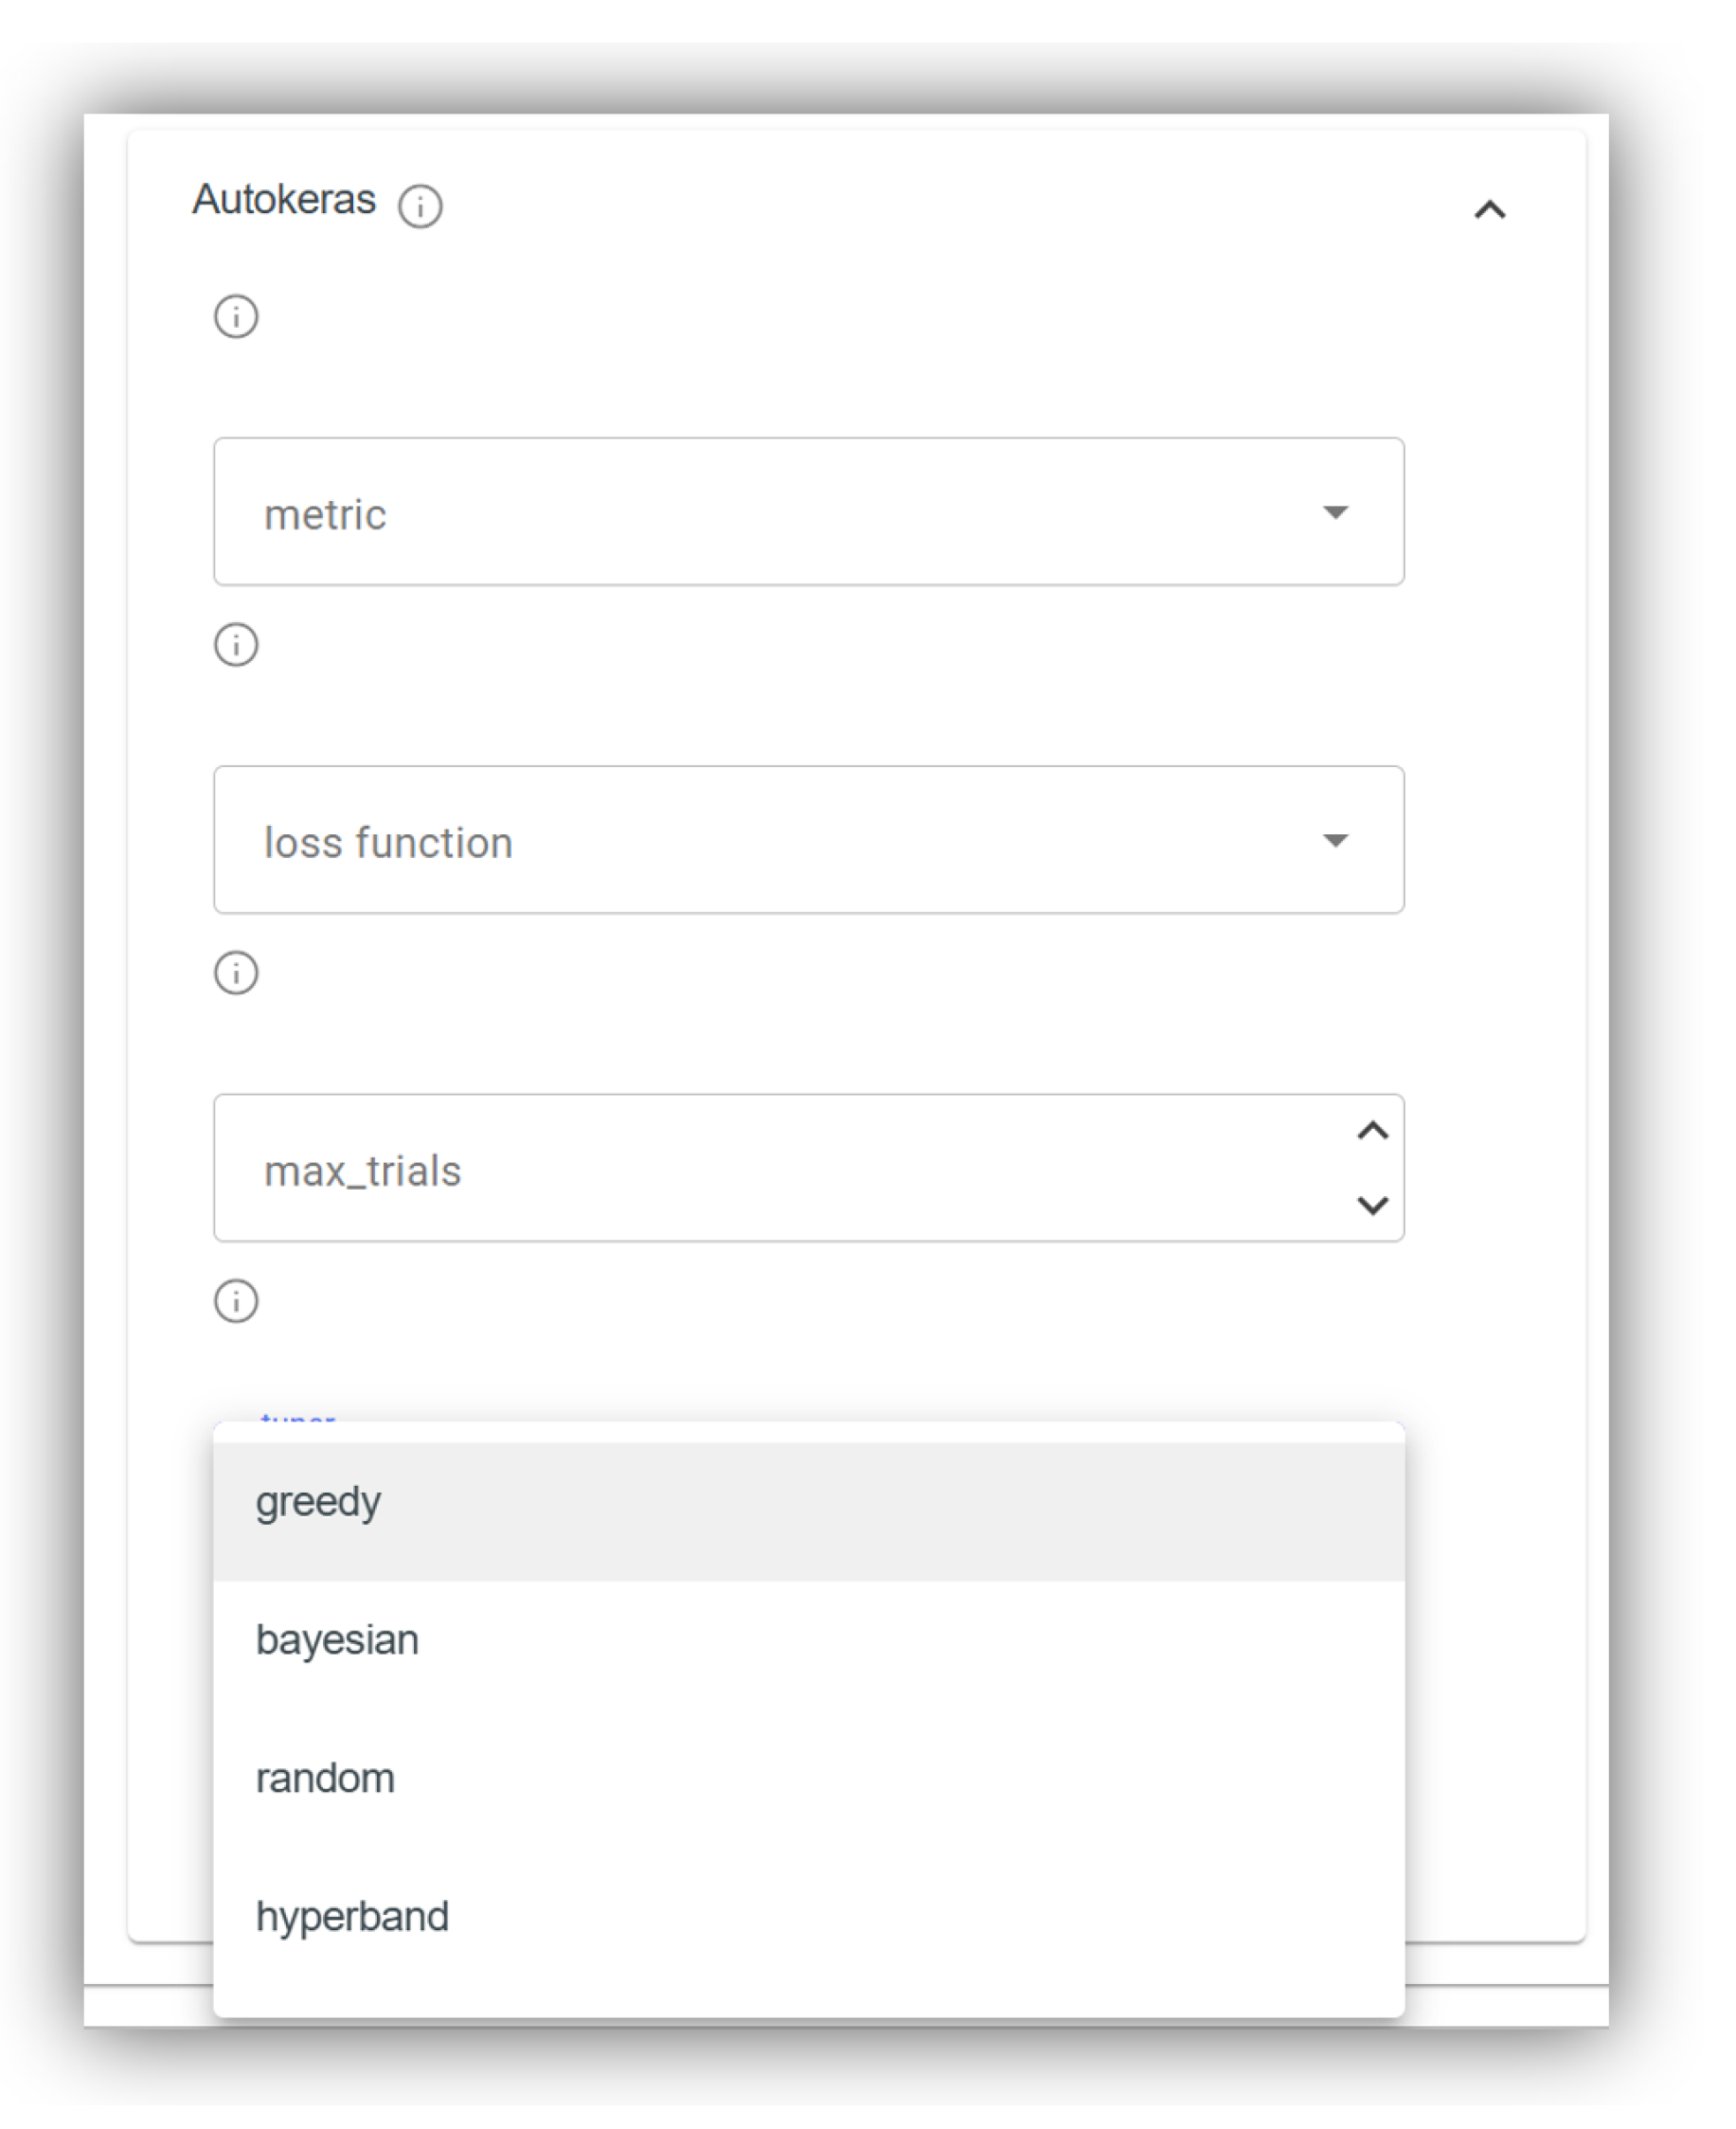Select the greedy tuner option
Image resolution: width=1736 pixels, height=2129 pixels.
318,1502
